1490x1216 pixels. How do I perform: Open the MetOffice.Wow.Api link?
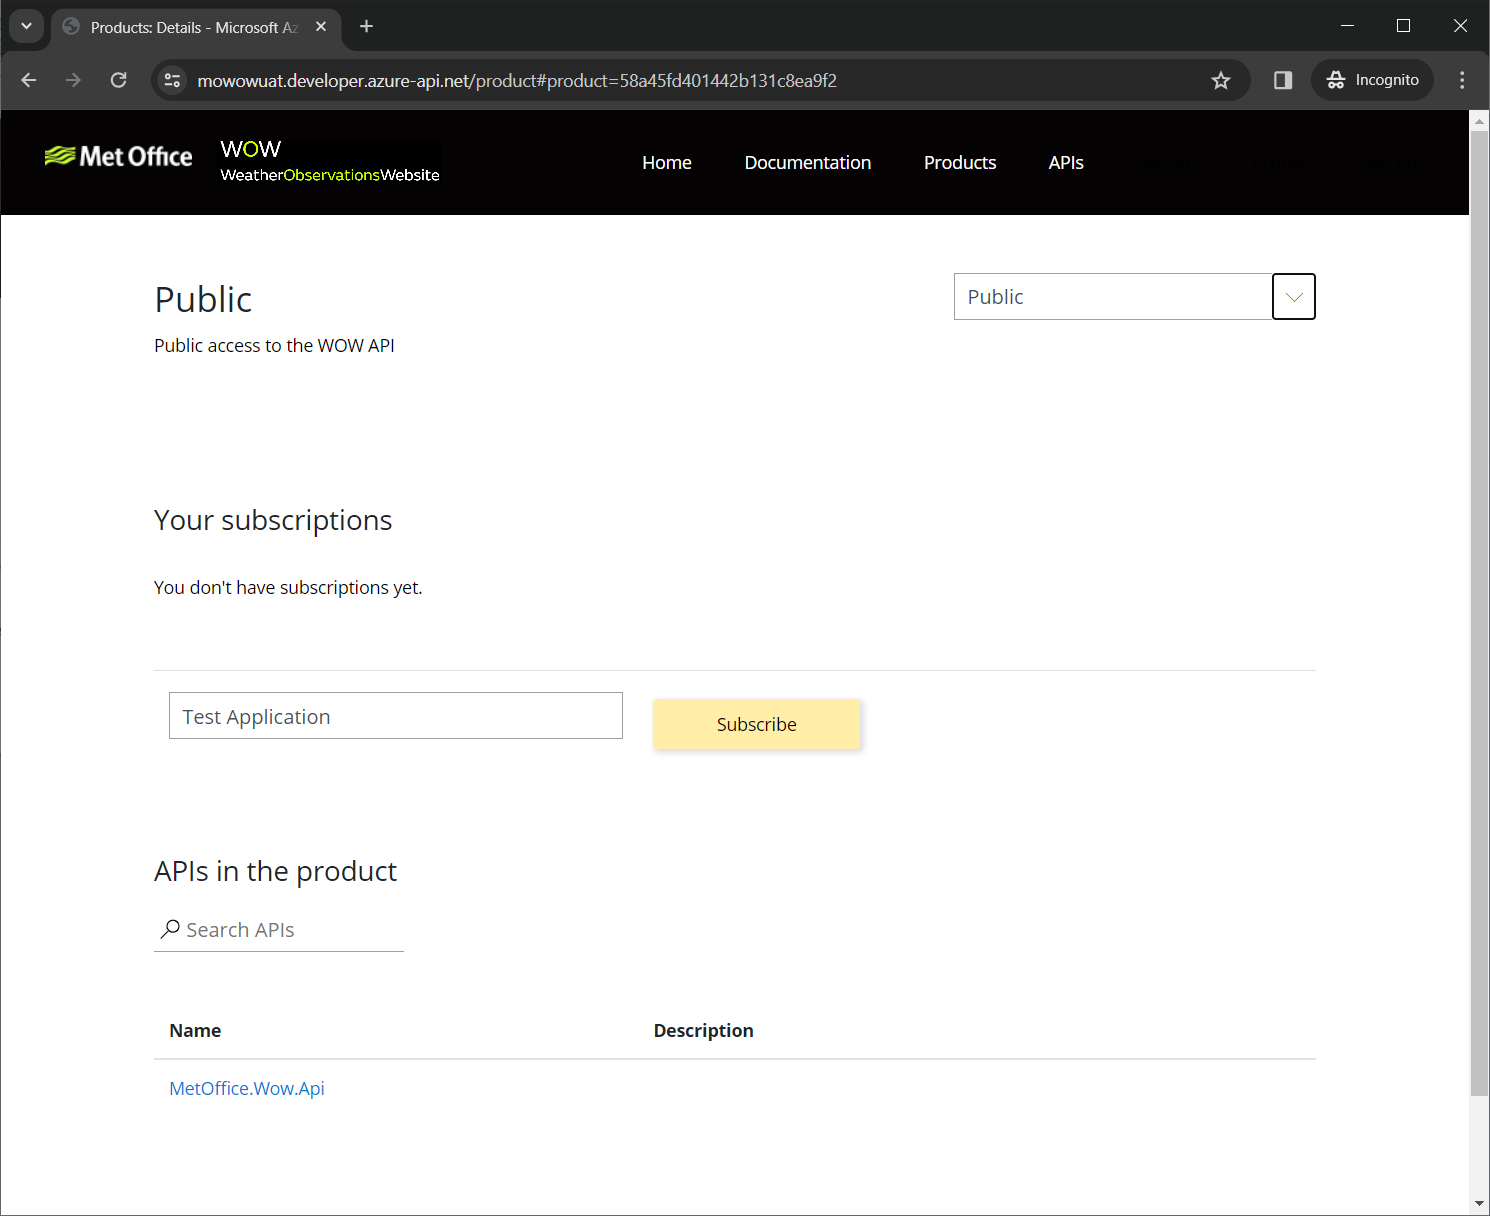pyautogui.click(x=247, y=1089)
